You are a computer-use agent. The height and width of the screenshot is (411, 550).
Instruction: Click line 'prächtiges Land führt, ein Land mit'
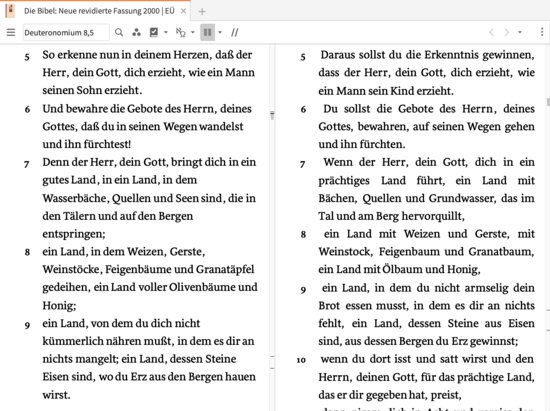[427, 181]
